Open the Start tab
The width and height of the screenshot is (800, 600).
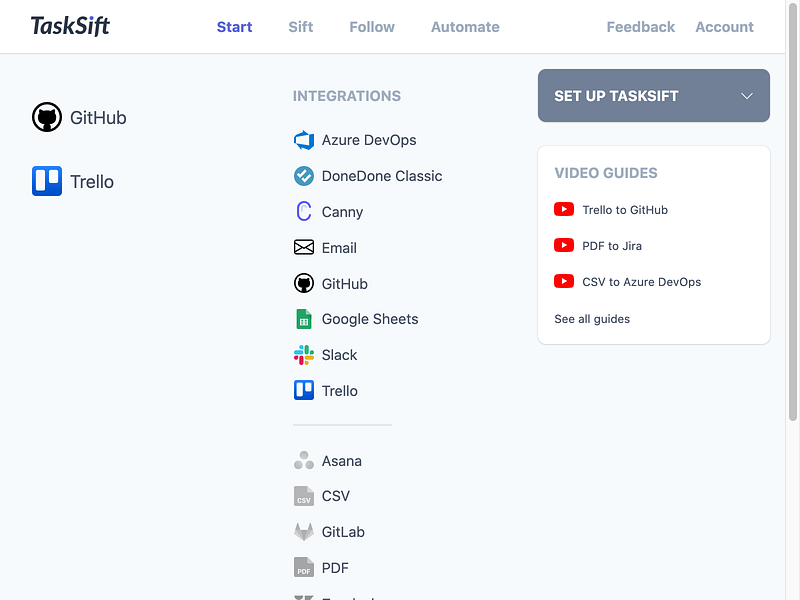click(234, 27)
